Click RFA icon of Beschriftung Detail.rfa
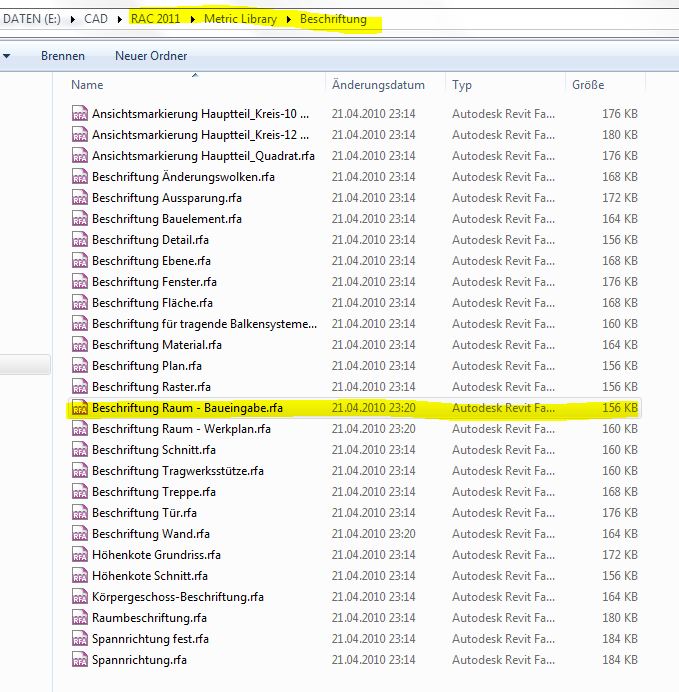 [x=79, y=240]
